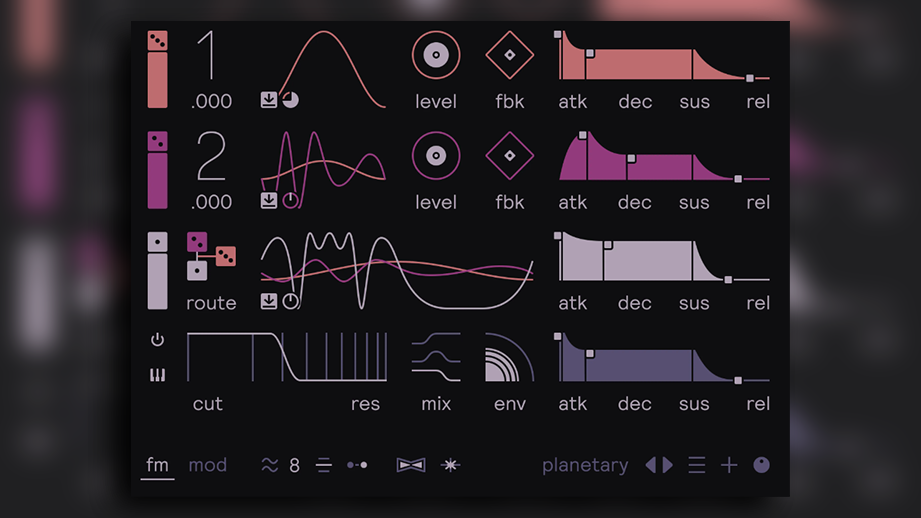The image size is (921, 518).
Task: Open the preset list menu icon
Action: 697,465
